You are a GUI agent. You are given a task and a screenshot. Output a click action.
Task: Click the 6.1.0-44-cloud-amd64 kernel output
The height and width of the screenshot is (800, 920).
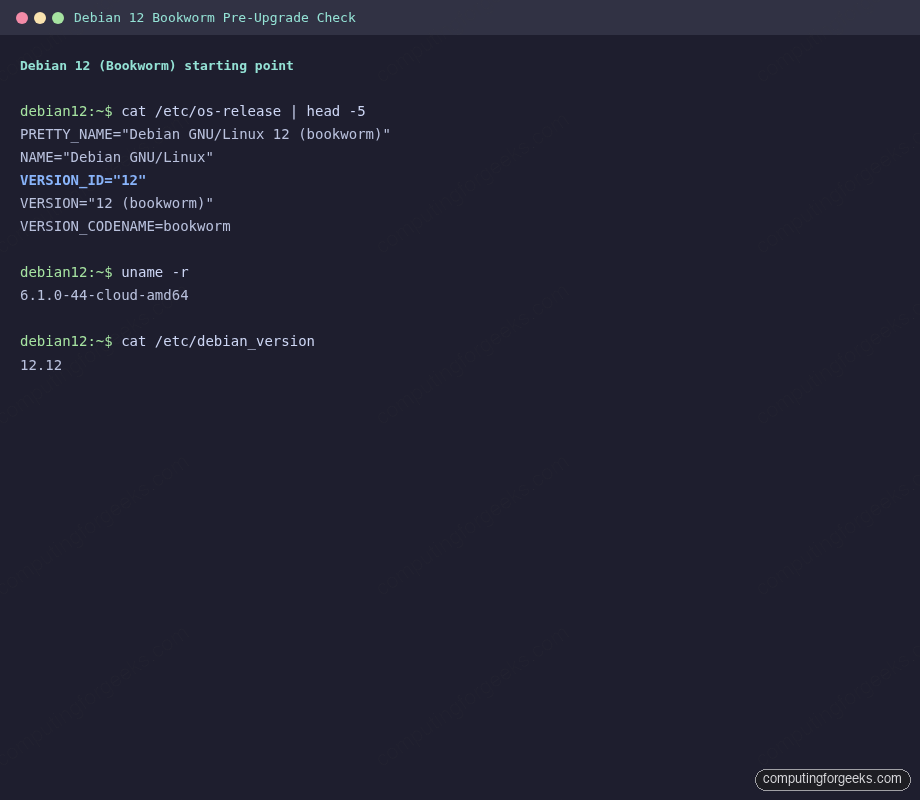(x=104, y=295)
